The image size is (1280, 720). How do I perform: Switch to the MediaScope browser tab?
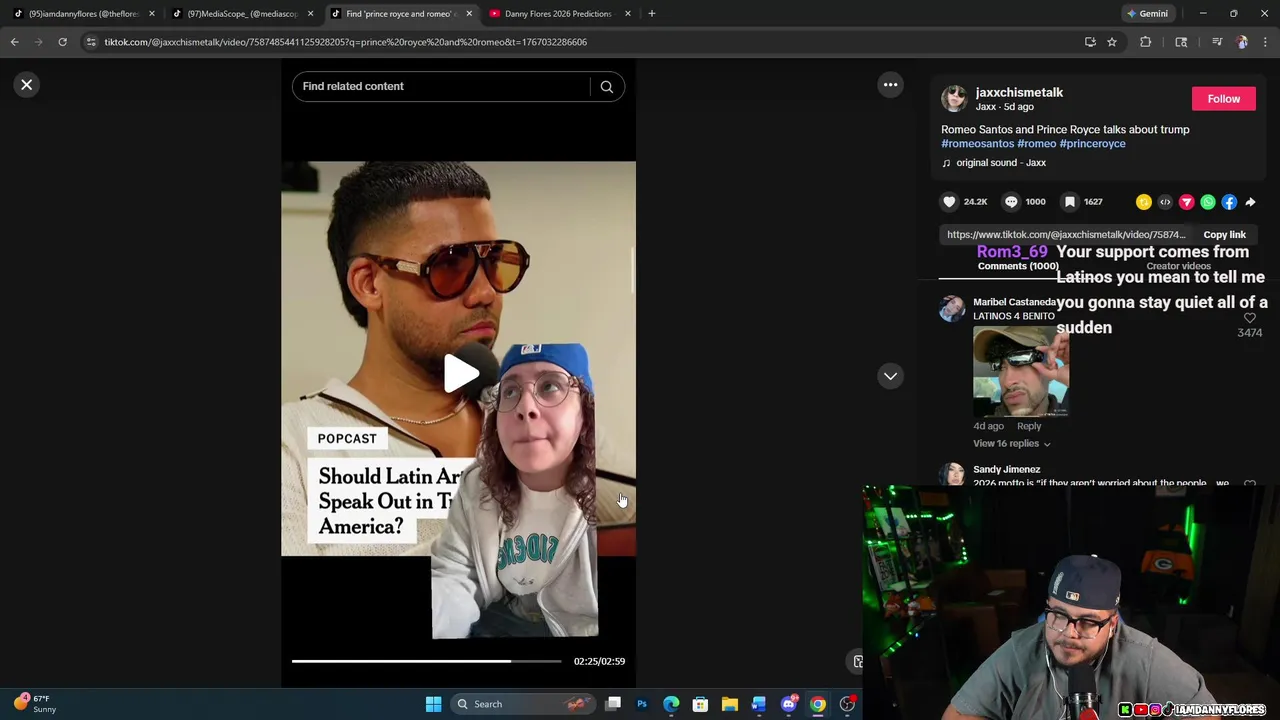tap(242, 14)
